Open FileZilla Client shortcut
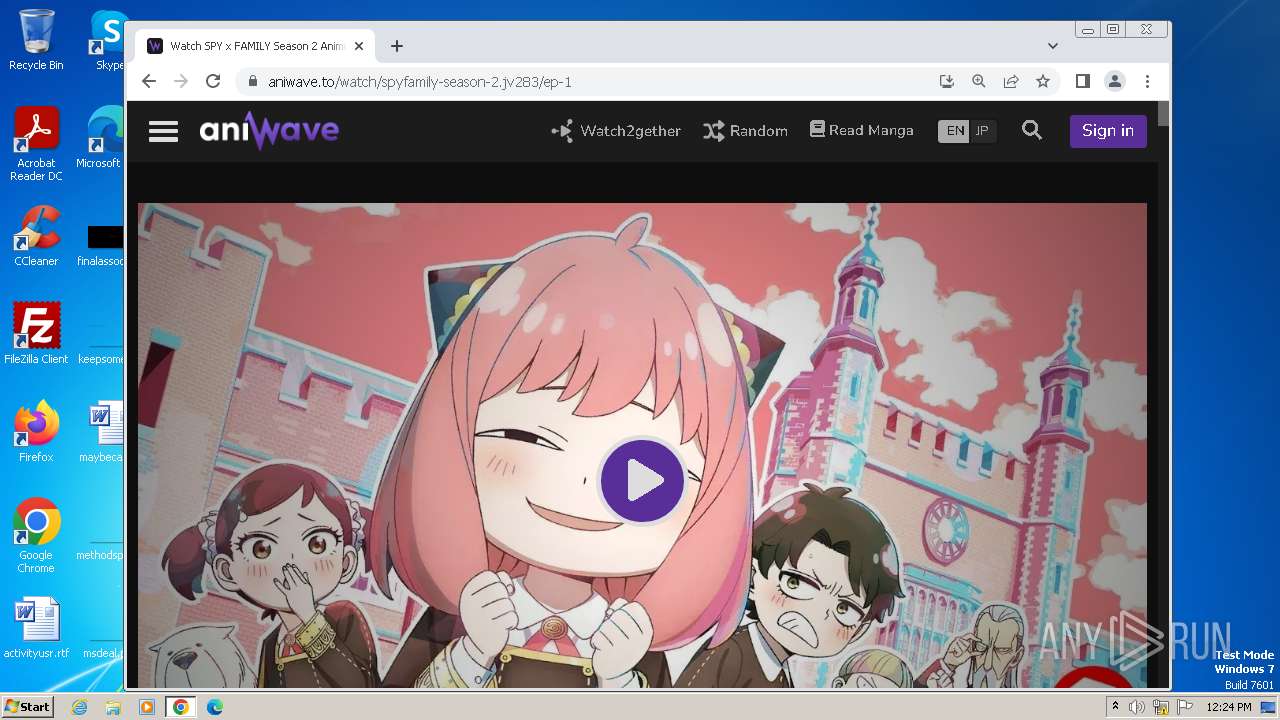This screenshot has width=1280, height=720. tap(36, 334)
